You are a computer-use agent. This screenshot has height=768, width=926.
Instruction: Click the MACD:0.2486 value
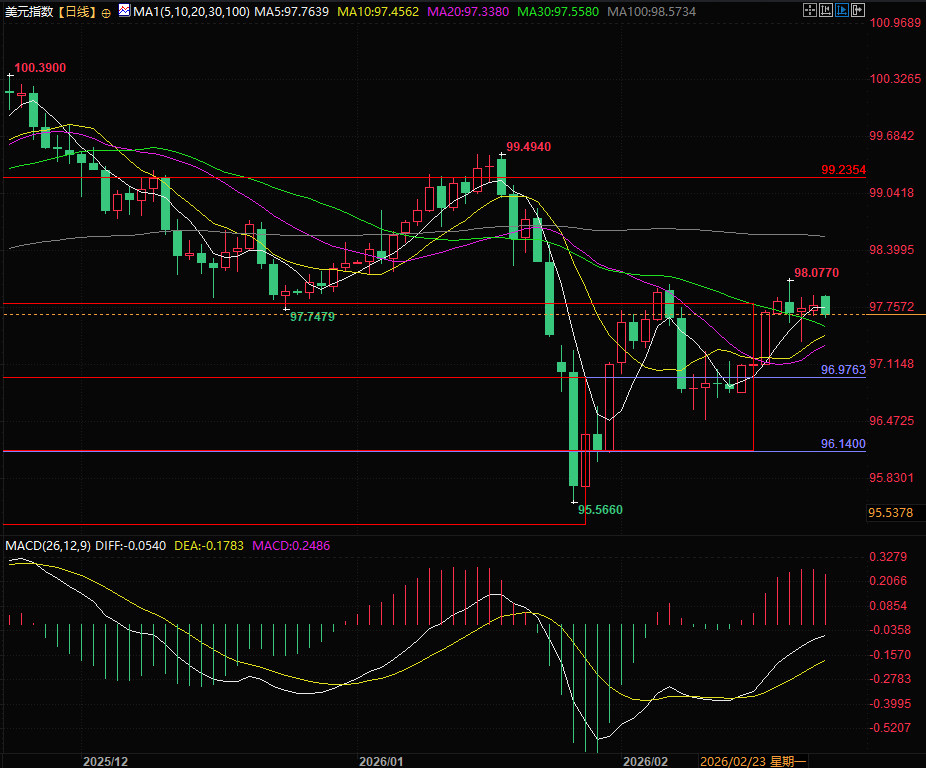291,546
